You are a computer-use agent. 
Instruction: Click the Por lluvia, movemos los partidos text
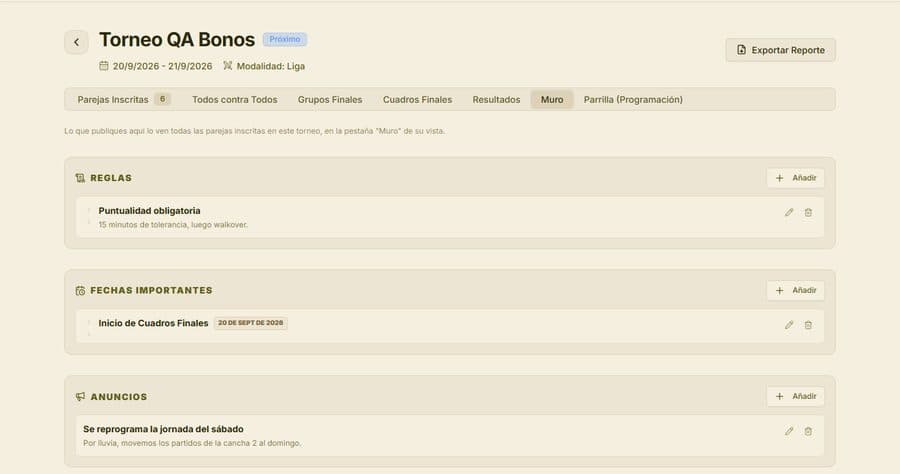pos(192,444)
